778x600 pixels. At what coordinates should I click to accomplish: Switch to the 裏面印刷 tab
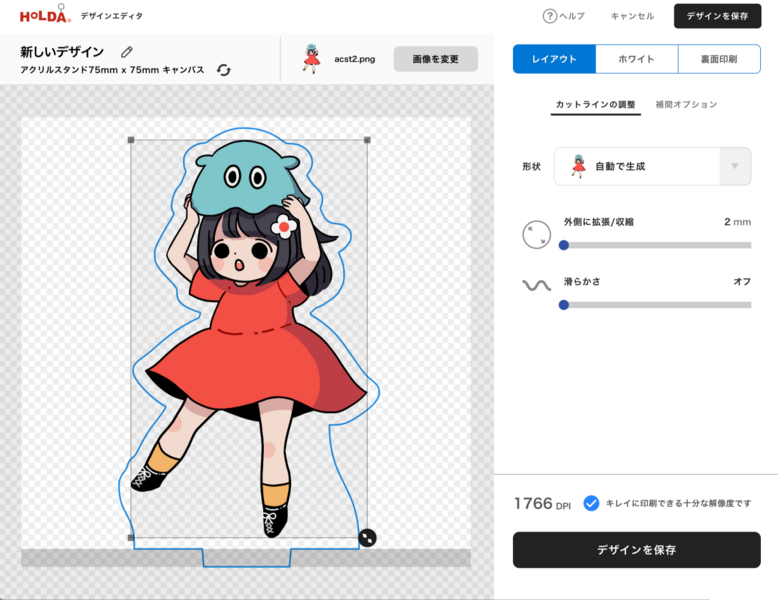719,59
